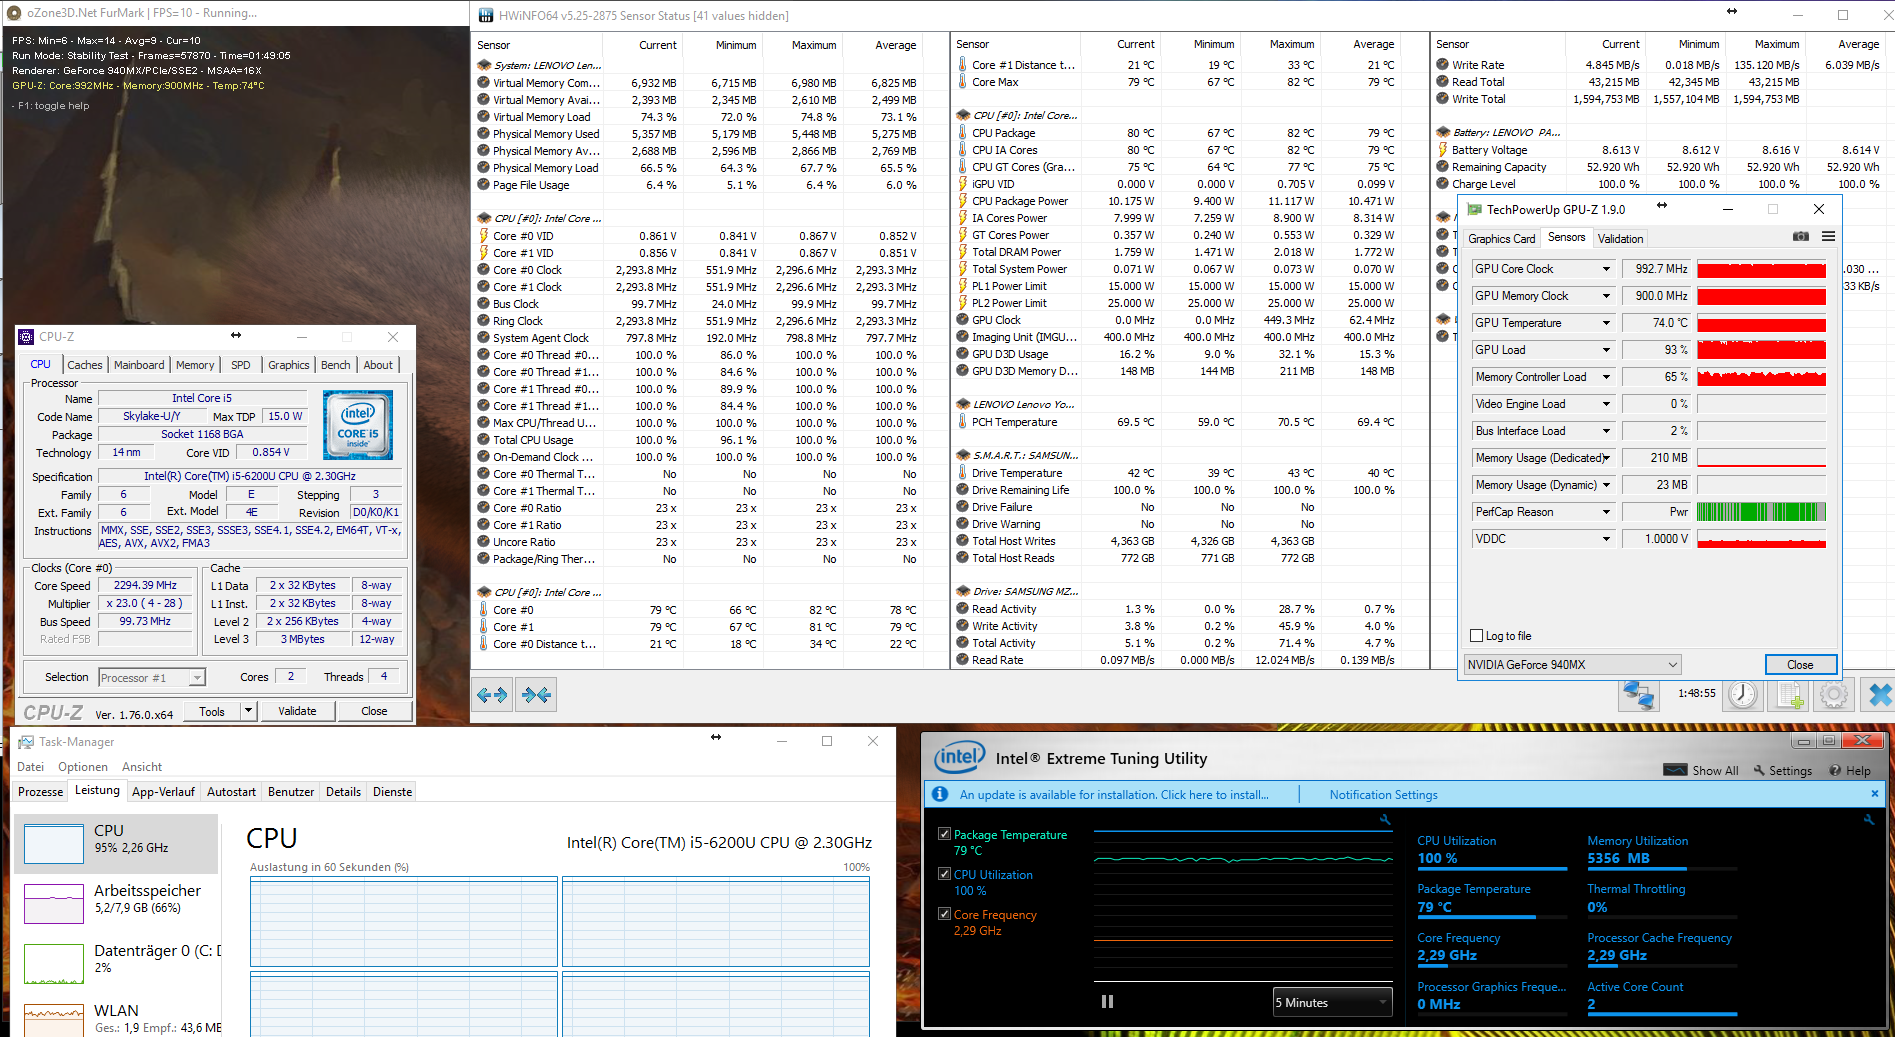
Task: Click the Intel XTU update info icon
Action: click(x=940, y=794)
